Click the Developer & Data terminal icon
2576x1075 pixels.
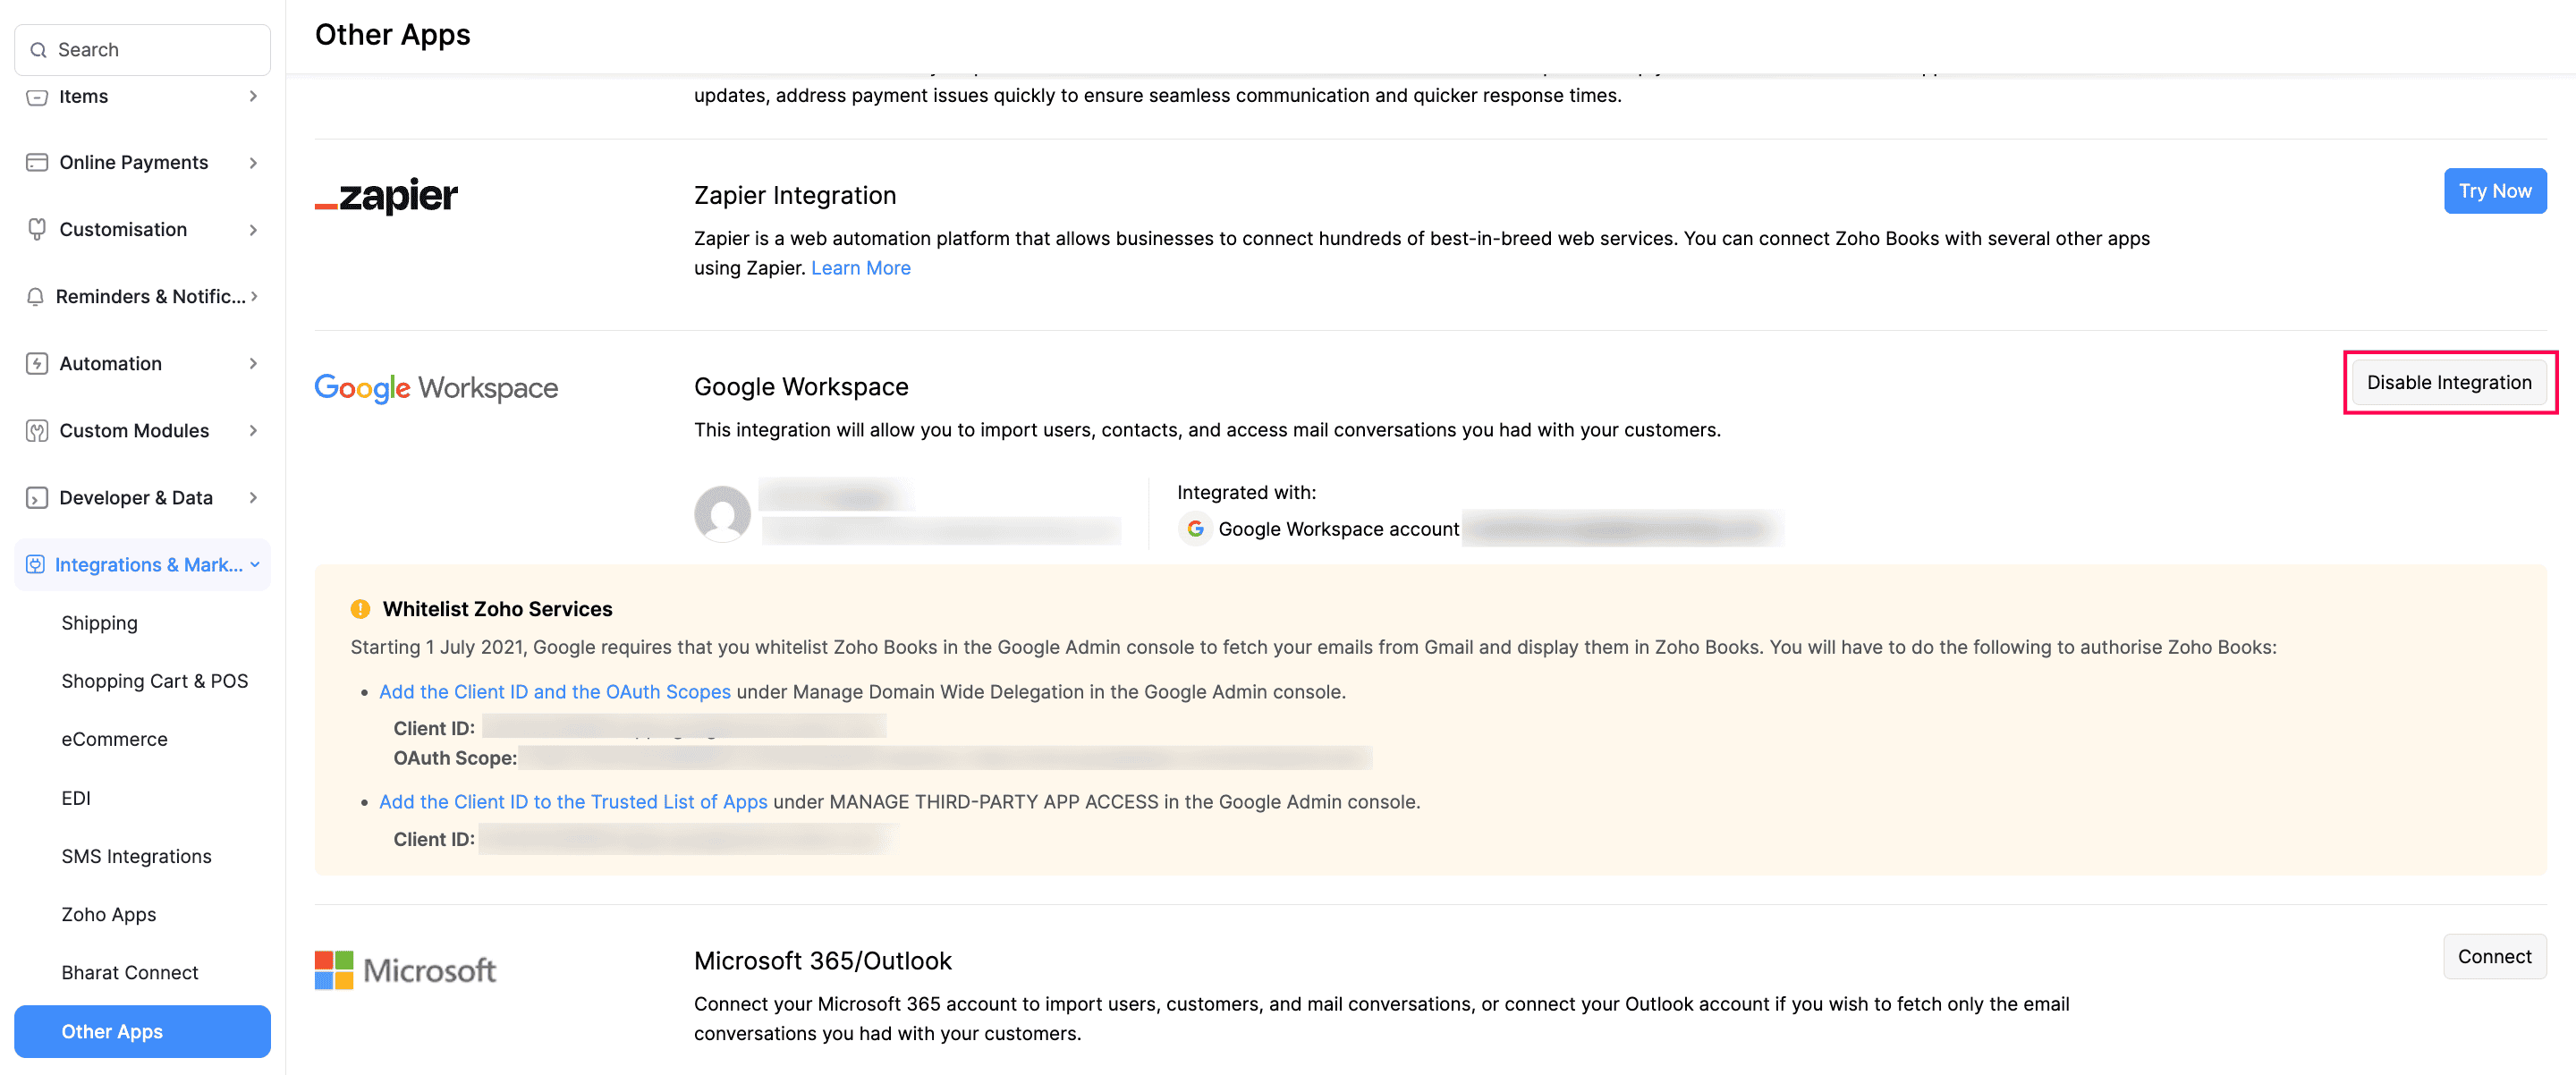[37, 498]
